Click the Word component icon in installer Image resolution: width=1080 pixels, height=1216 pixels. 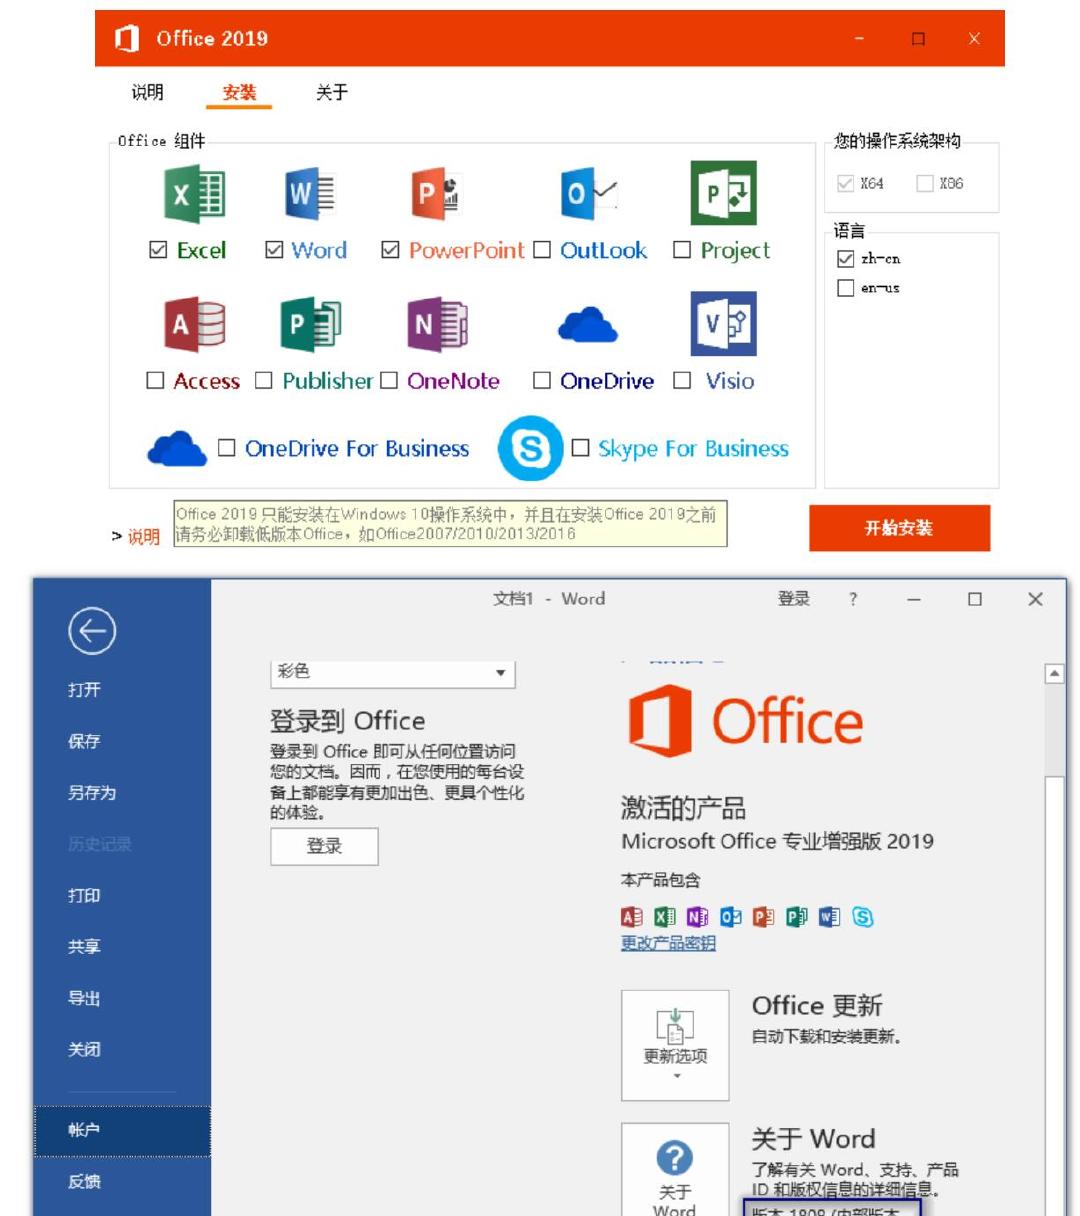(x=310, y=193)
